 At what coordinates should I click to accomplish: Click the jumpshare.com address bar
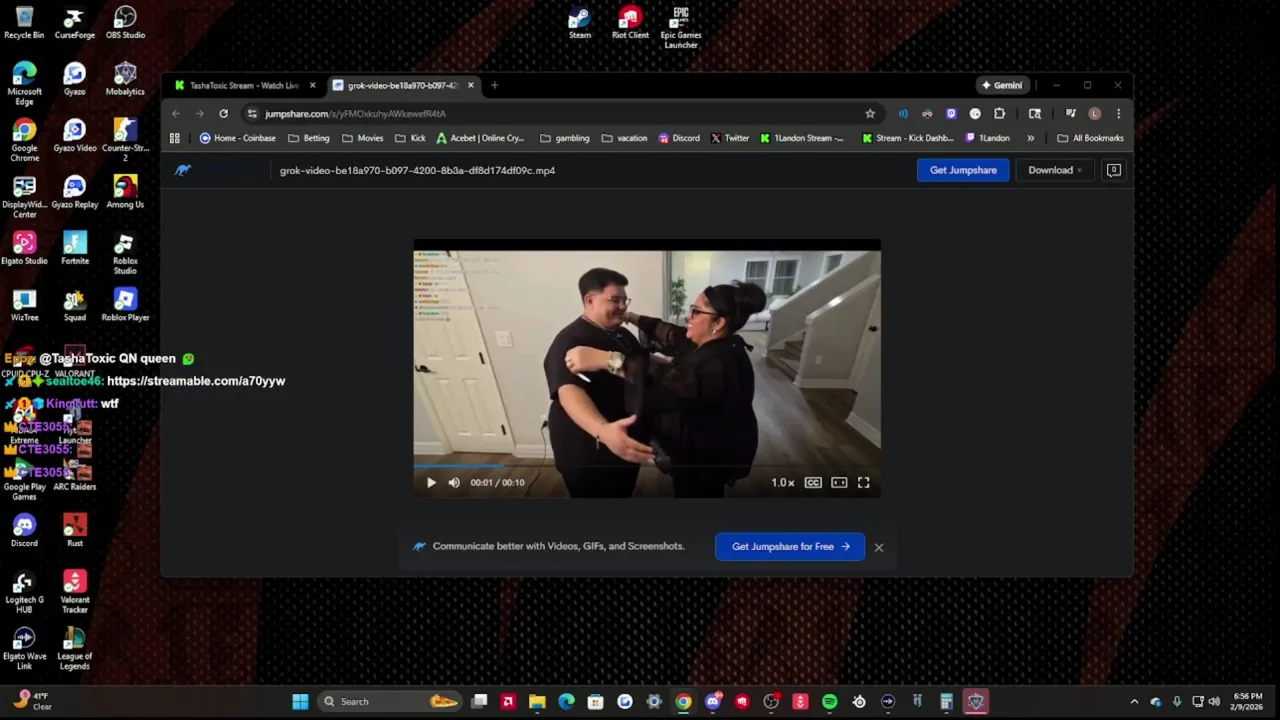pyautogui.click(x=553, y=113)
